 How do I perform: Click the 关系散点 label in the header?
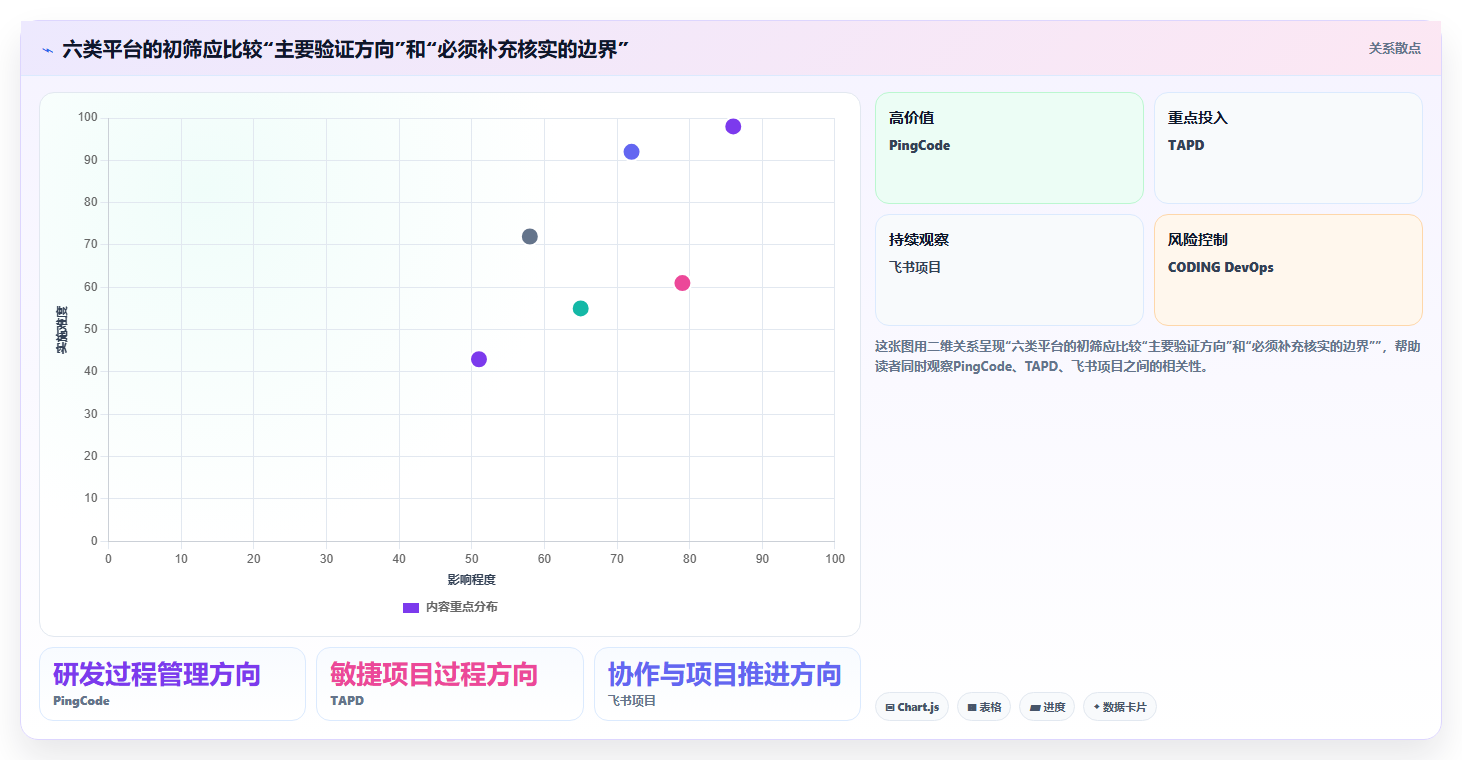click(1394, 48)
